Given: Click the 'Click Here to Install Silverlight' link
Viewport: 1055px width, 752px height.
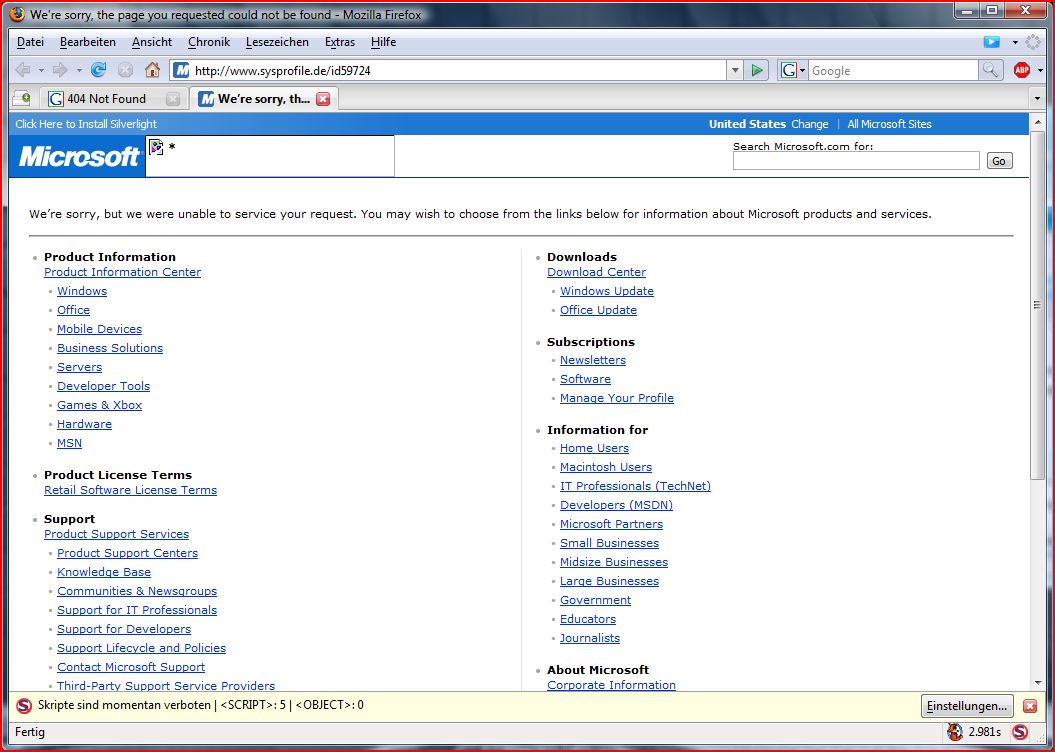Looking at the screenshot, I should pos(86,124).
